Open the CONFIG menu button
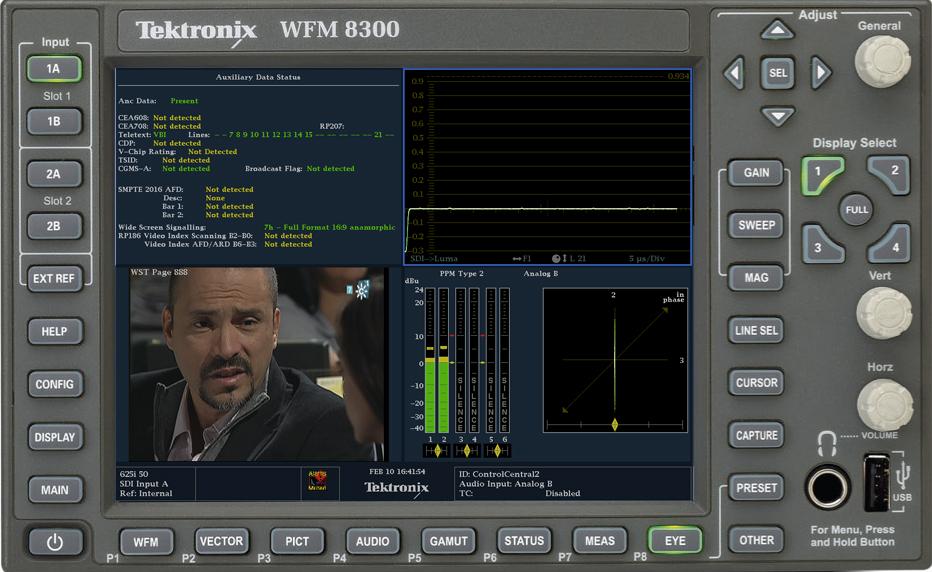This screenshot has height=572, width=932. click(53, 384)
